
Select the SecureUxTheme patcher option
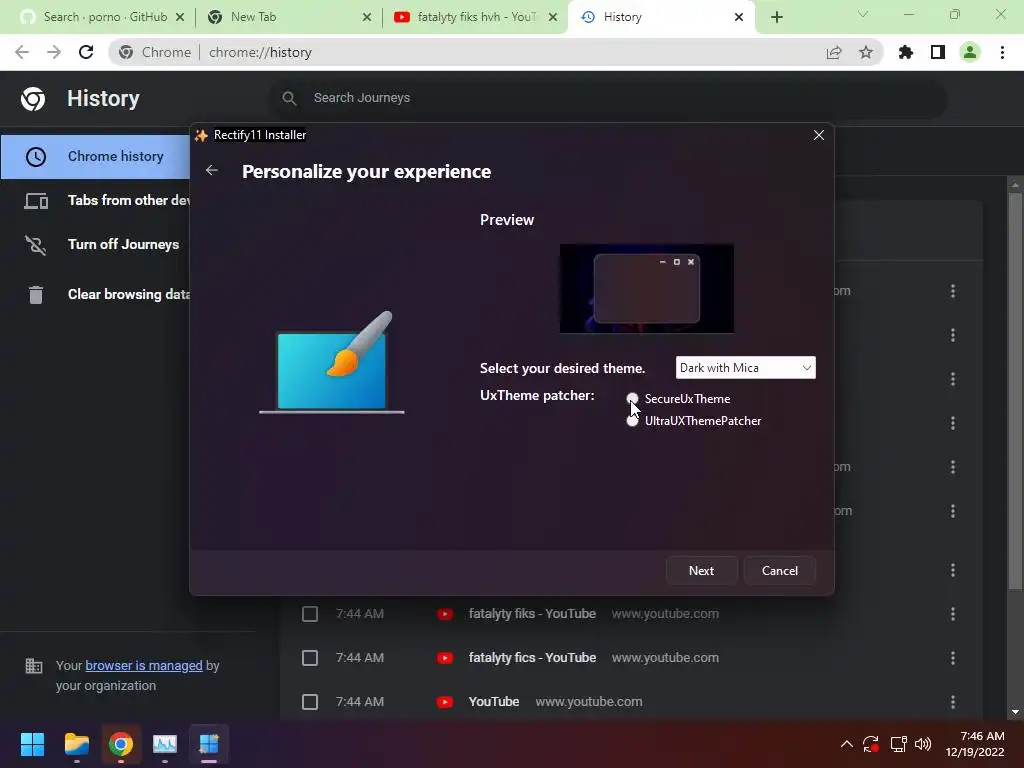point(632,398)
